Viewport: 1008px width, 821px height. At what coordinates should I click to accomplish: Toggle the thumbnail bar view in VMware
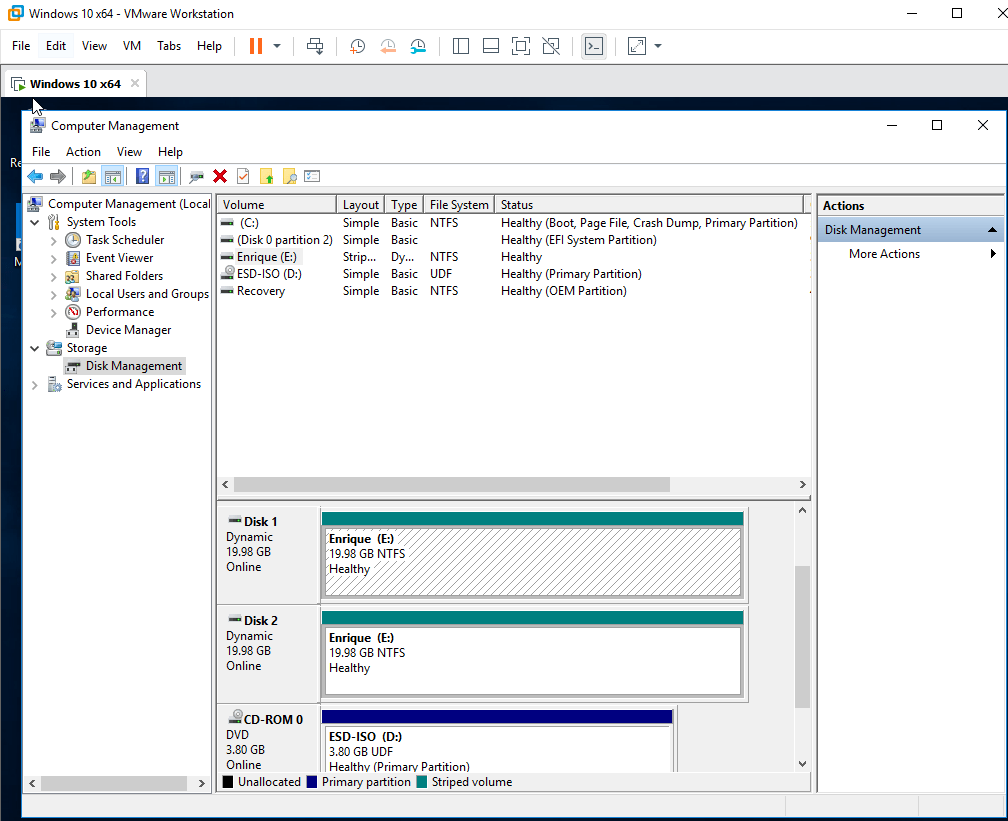point(490,46)
